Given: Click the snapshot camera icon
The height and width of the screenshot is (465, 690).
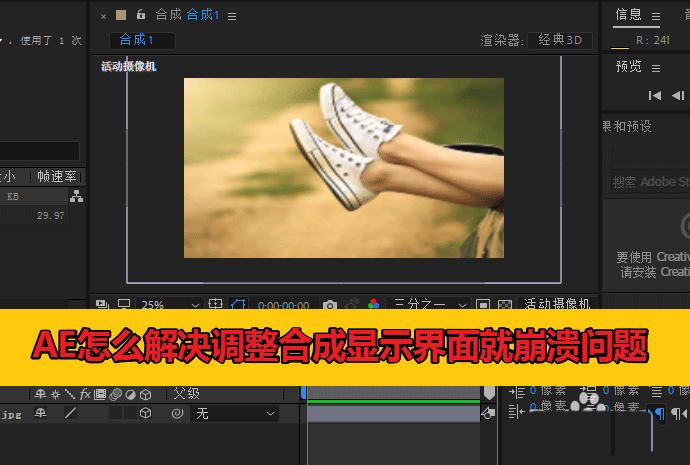Looking at the screenshot, I should [330, 304].
